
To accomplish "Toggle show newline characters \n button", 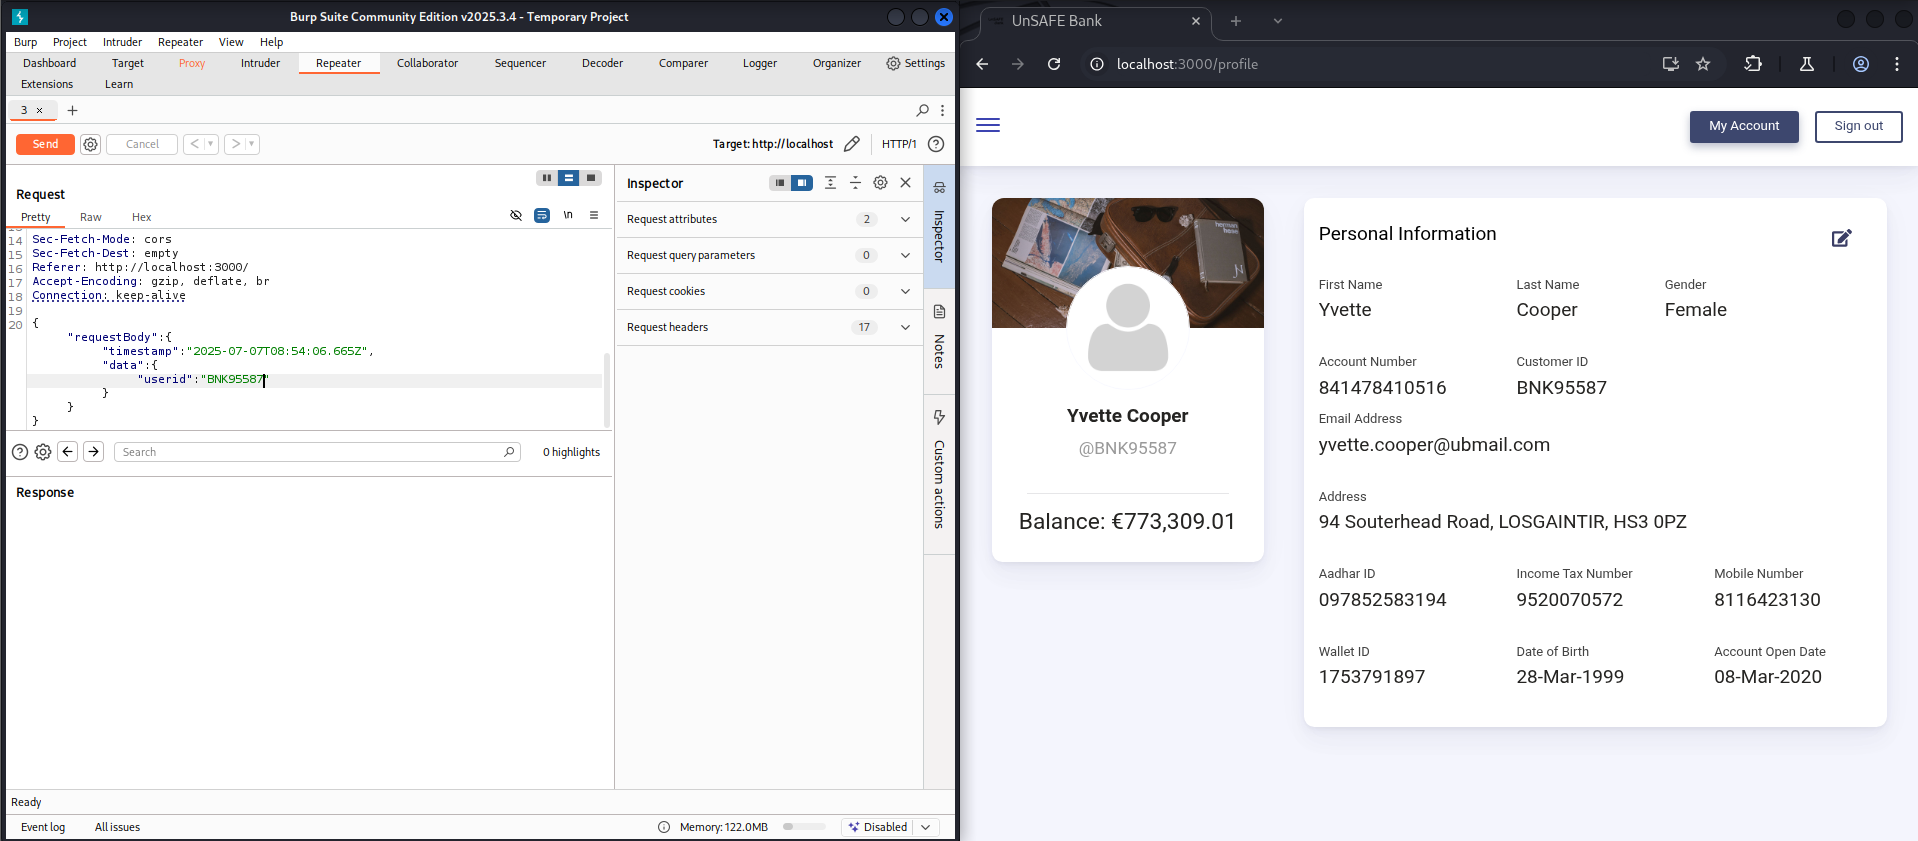I will (x=568, y=215).
